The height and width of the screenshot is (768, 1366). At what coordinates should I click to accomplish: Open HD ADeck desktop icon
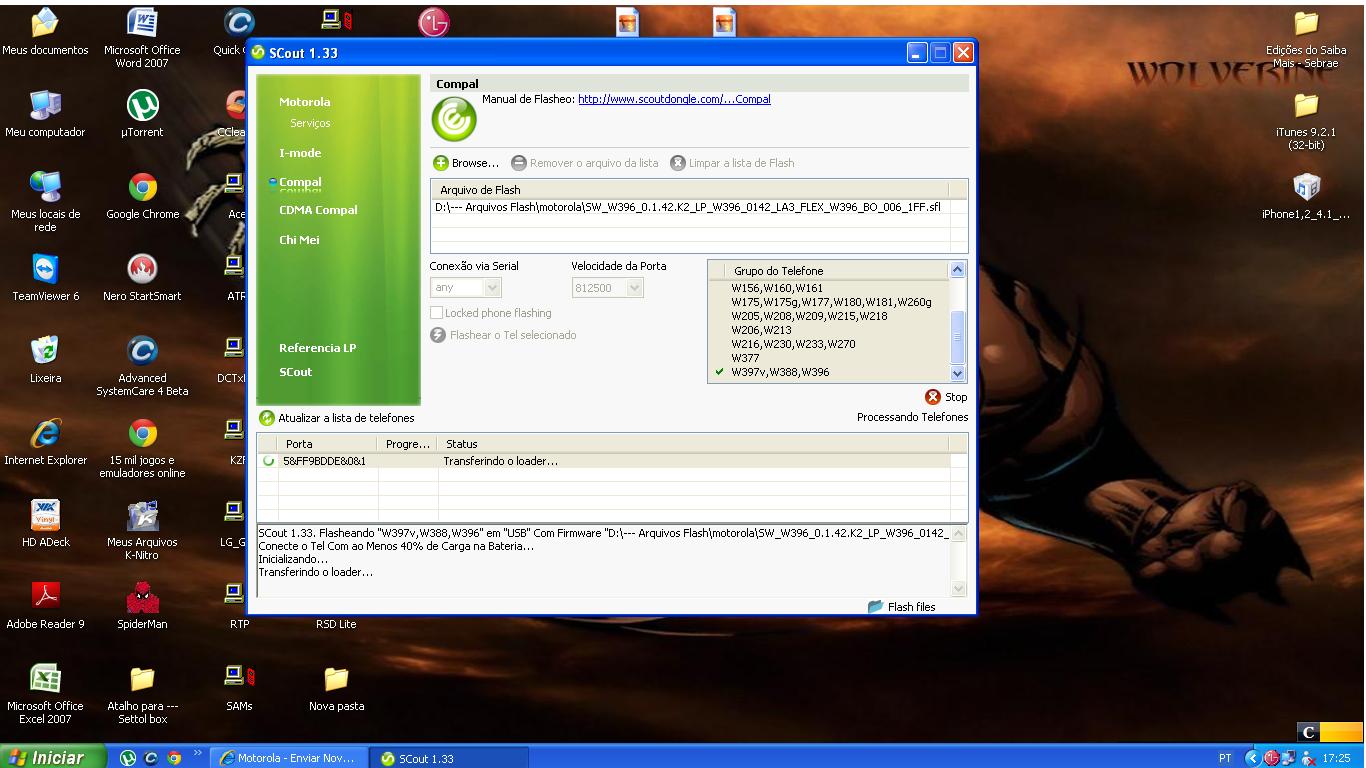[x=45, y=524]
